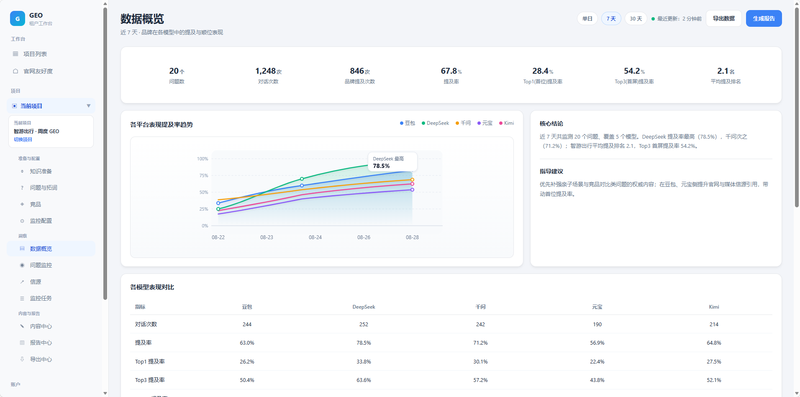Viewport: 800px width, 397px height.
Task: Open 内容中心 from its pencil icon
Action: tap(21, 326)
